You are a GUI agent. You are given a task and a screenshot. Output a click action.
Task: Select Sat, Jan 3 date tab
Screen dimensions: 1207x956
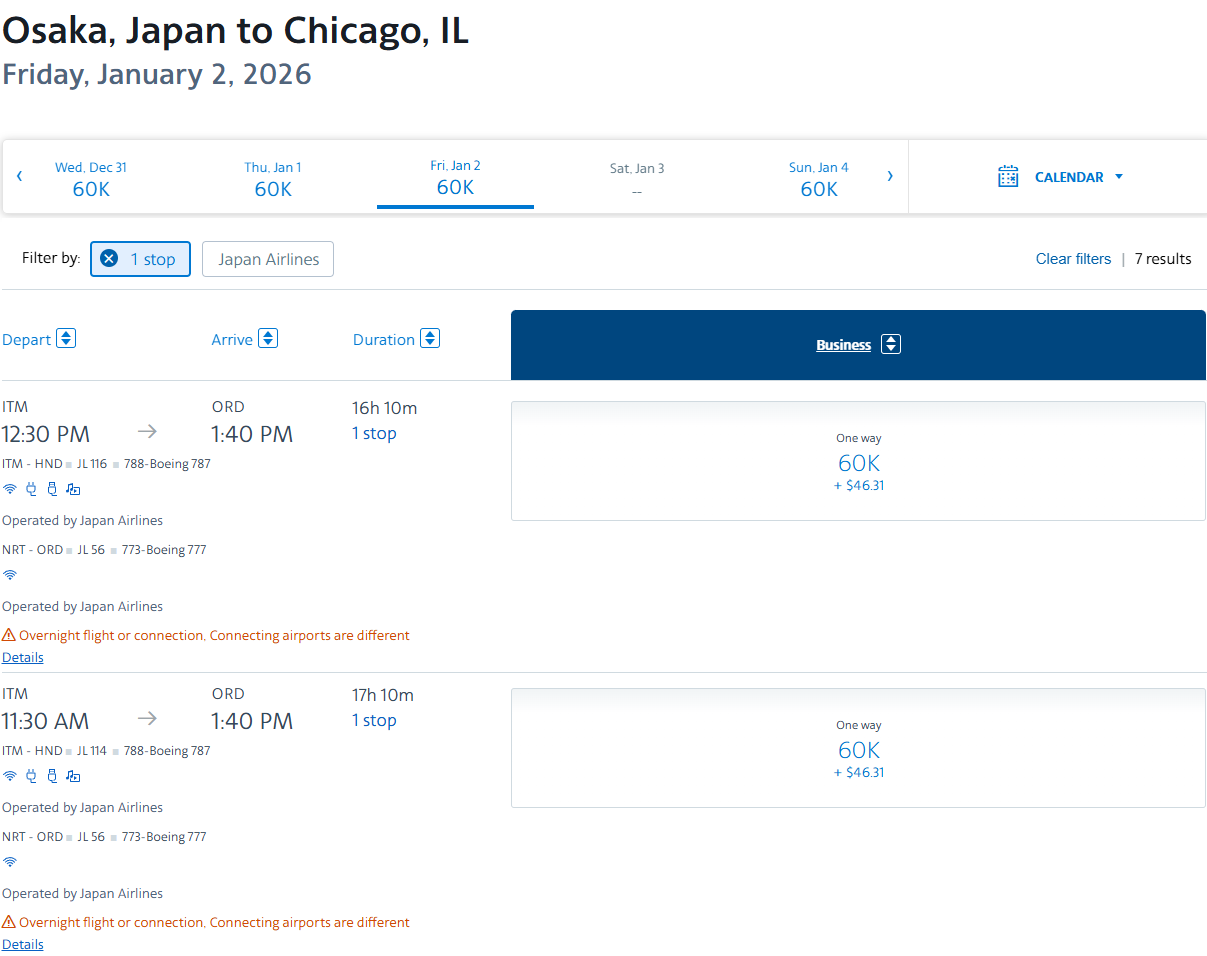click(x=637, y=178)
